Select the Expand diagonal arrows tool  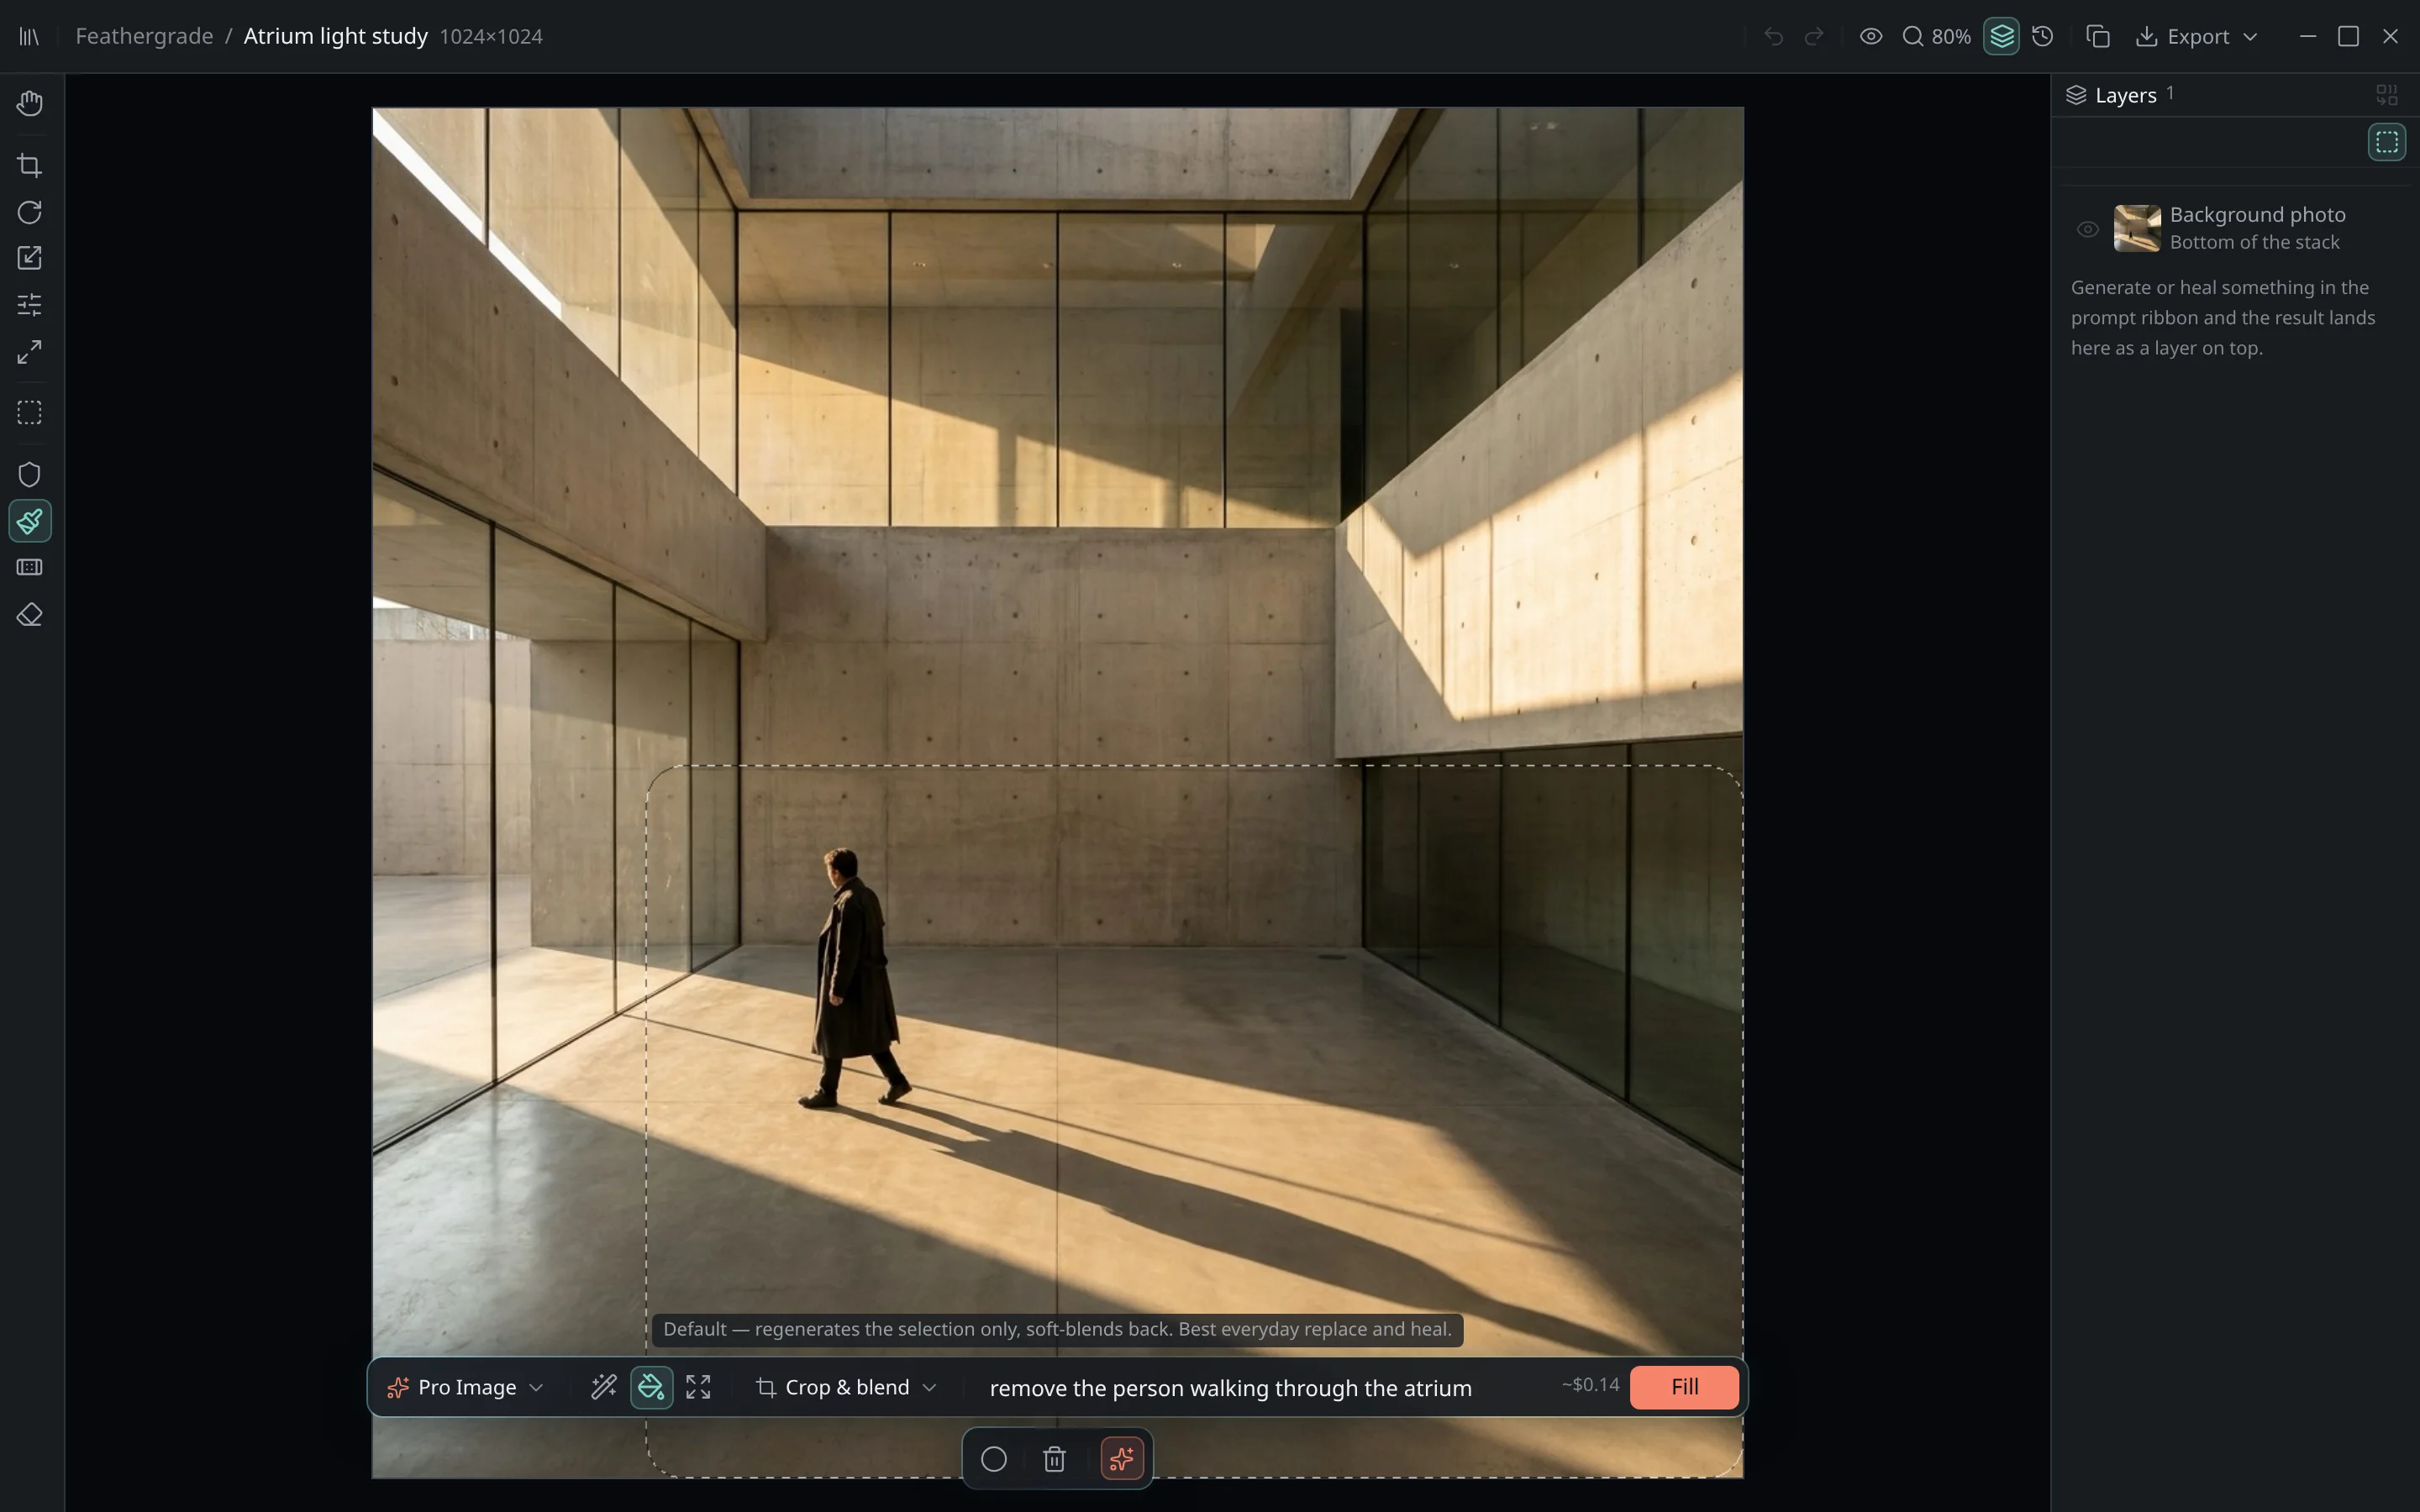point(30,352)
